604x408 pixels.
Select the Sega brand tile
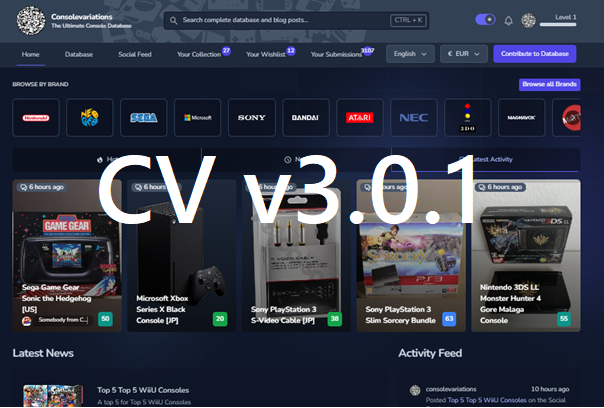pos(144,118)
